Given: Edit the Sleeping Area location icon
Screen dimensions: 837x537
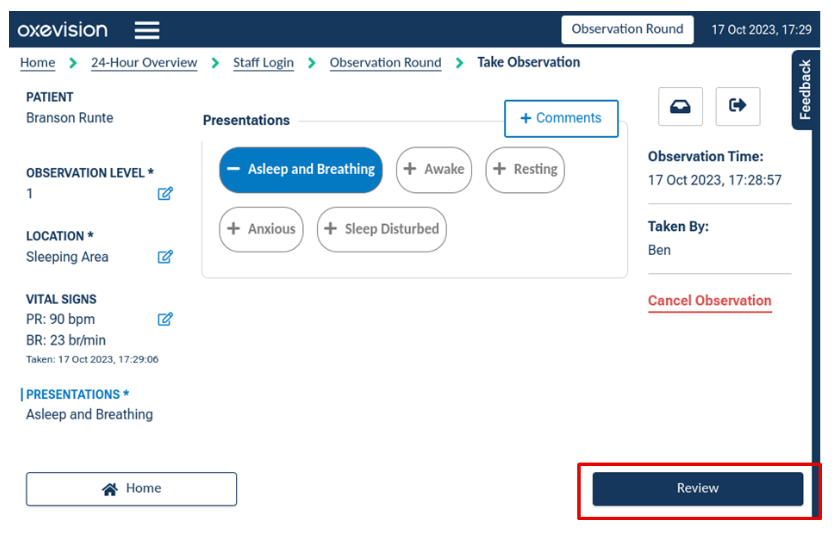Looking at the screenshot, I should click(x=165, y=257).
